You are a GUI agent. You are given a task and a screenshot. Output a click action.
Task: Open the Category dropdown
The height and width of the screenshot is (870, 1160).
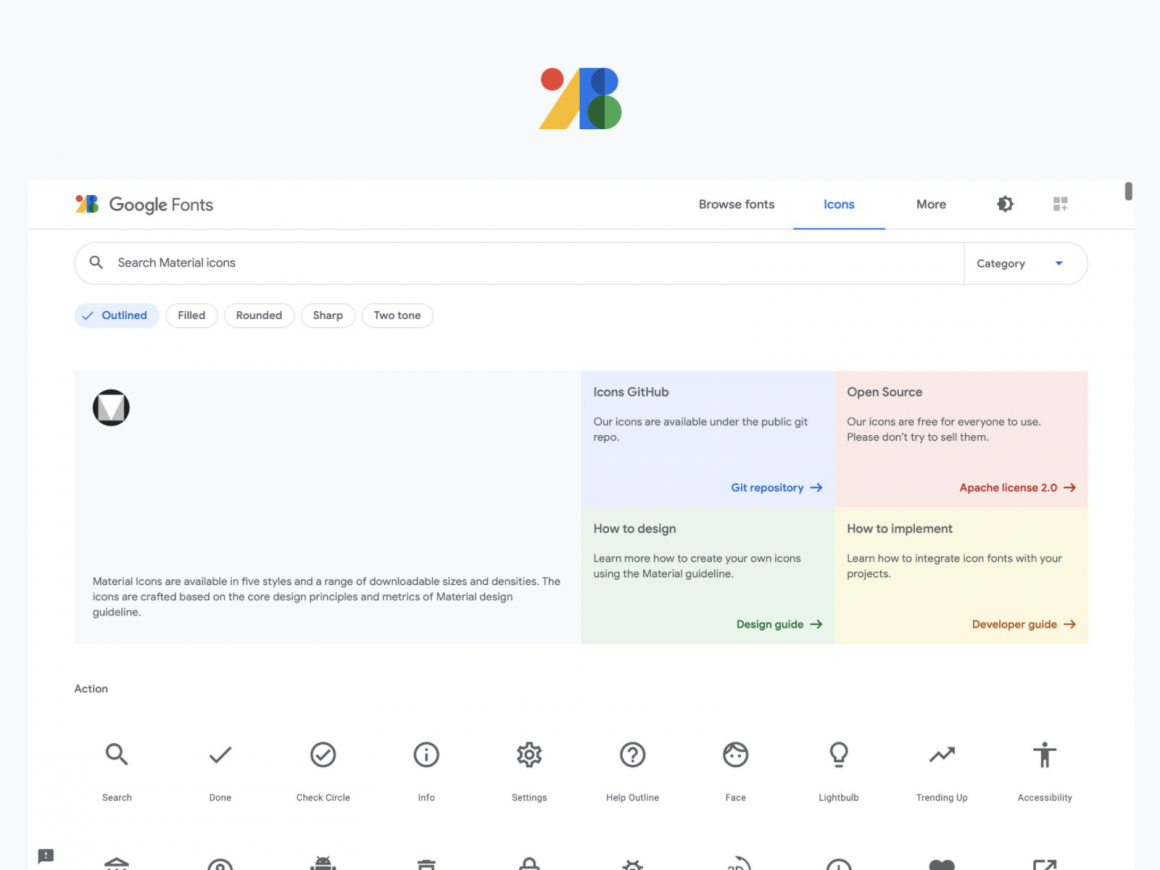tap(1025, 264)
